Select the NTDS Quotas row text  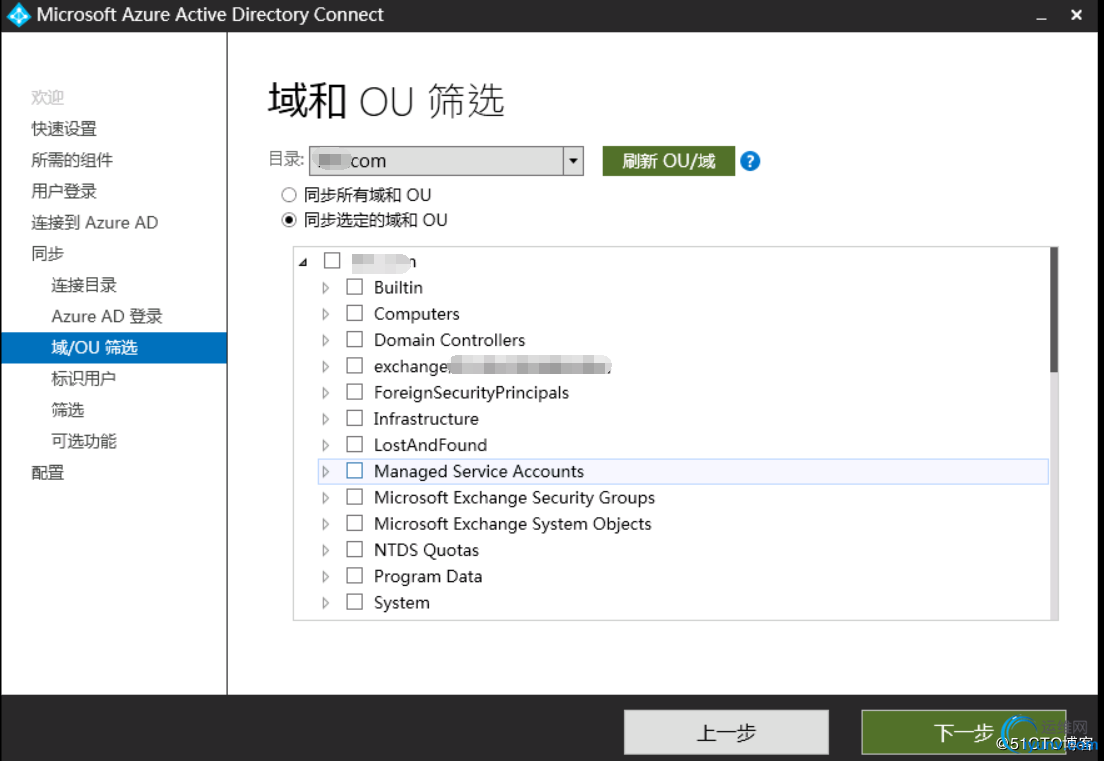(426, 551)
